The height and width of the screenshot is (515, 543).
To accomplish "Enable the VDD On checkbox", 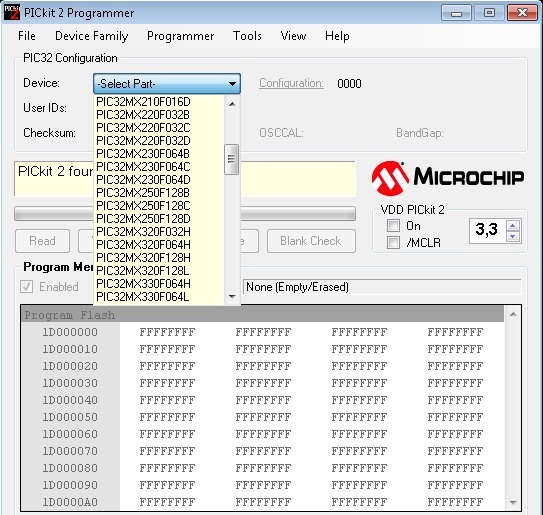I will click(x=393, y=225).
